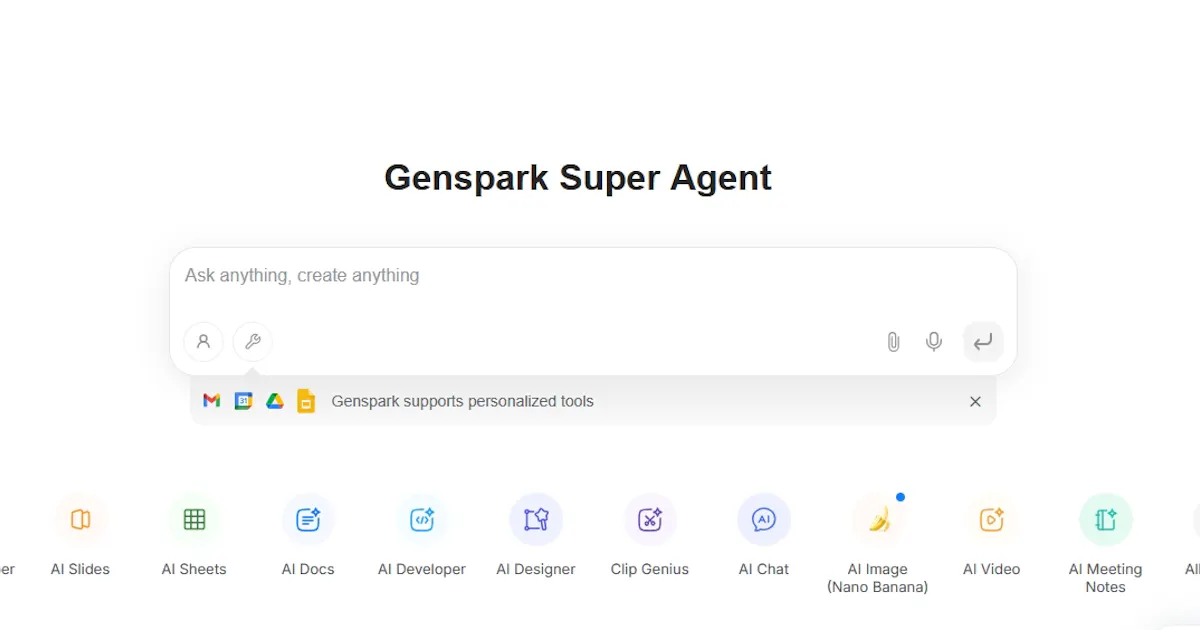Open the Clip Genius icon
This screenshot has height=630, width=1200.
tap(650, 519)
